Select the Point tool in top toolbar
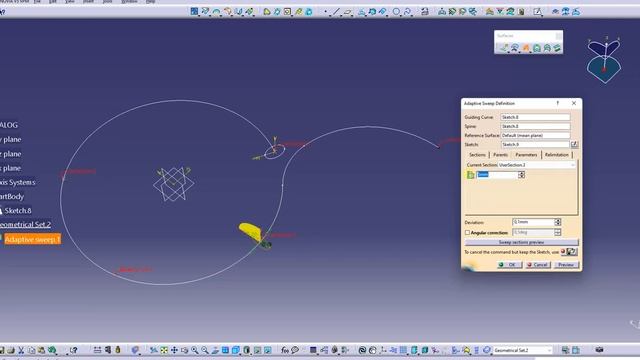640x360 pixels. coord(325,11)
